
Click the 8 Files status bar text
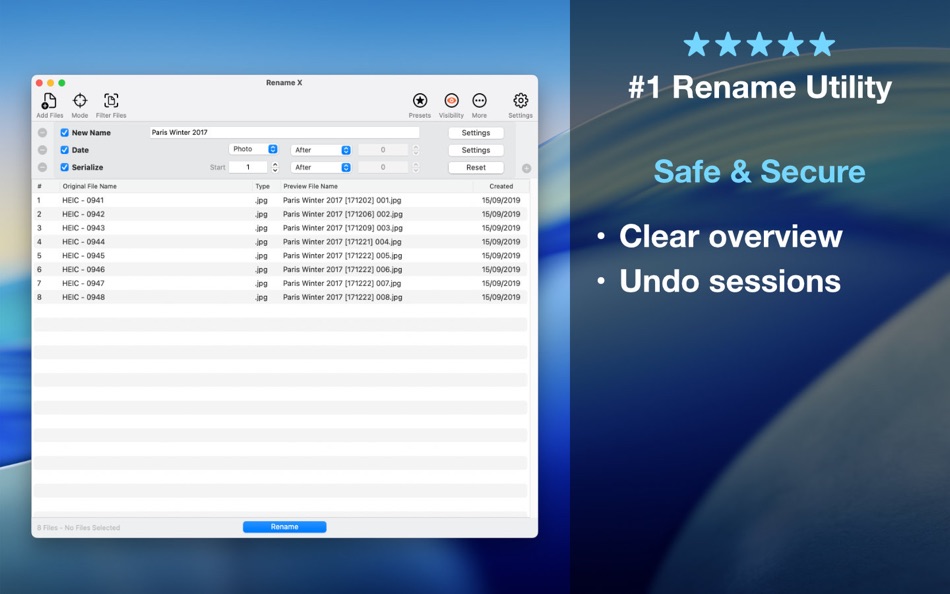coord(78,527)
